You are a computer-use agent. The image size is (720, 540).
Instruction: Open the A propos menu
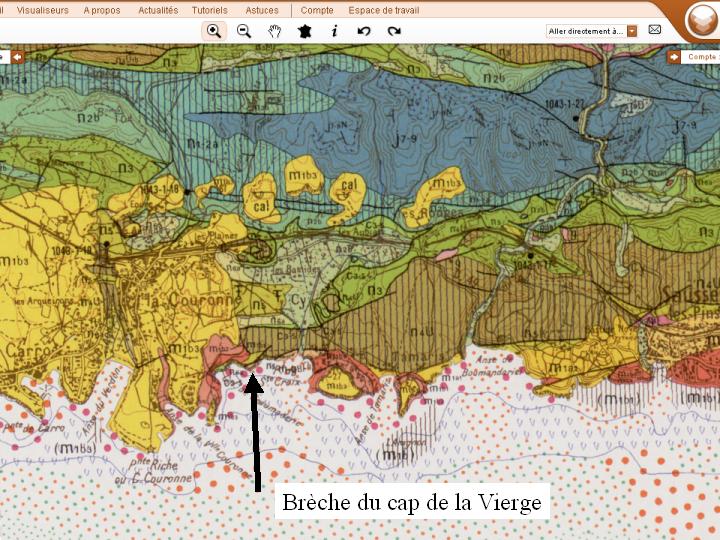click(100, 9)
